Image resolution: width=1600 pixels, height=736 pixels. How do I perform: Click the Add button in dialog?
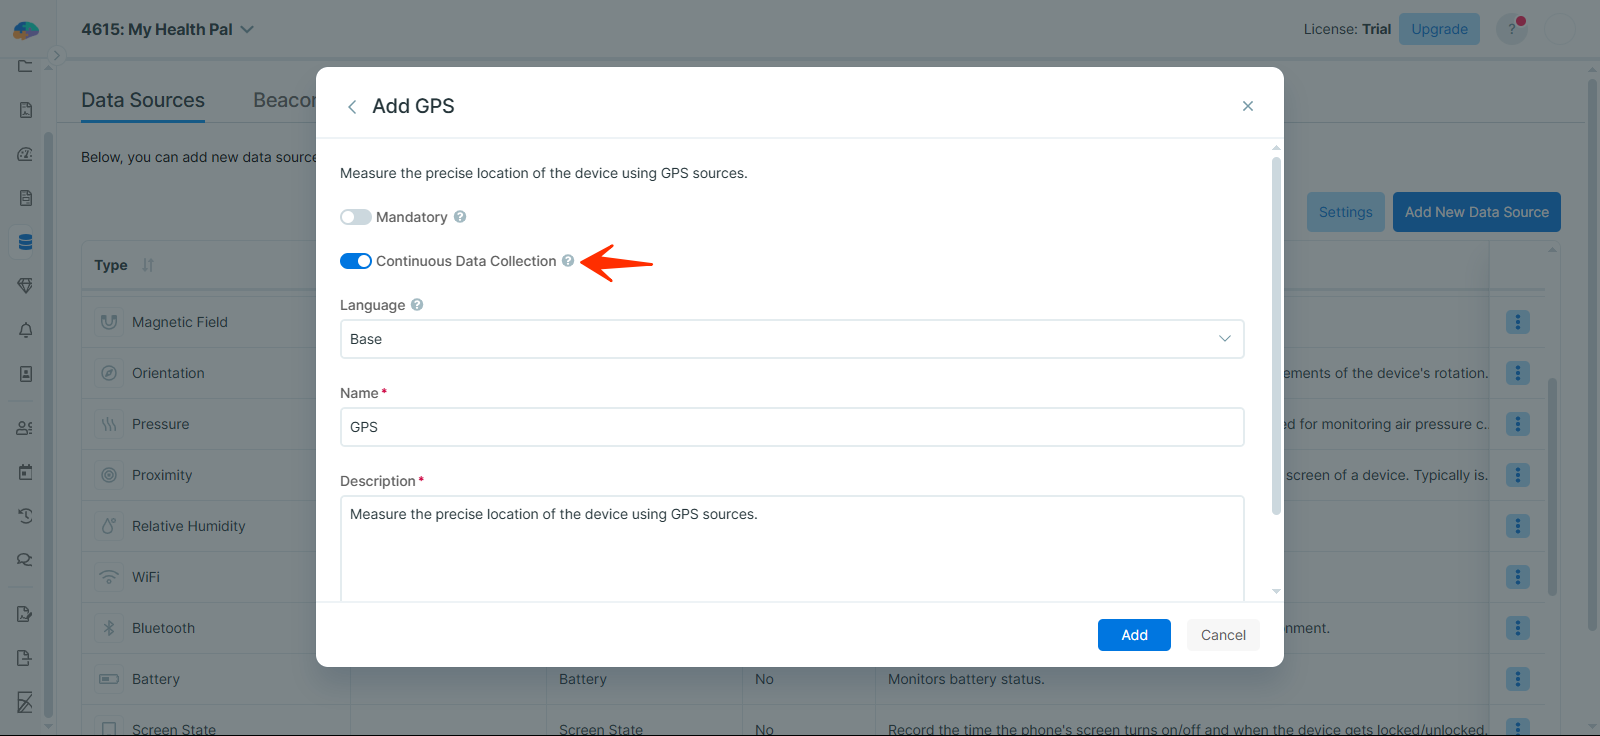(1134, 635)
